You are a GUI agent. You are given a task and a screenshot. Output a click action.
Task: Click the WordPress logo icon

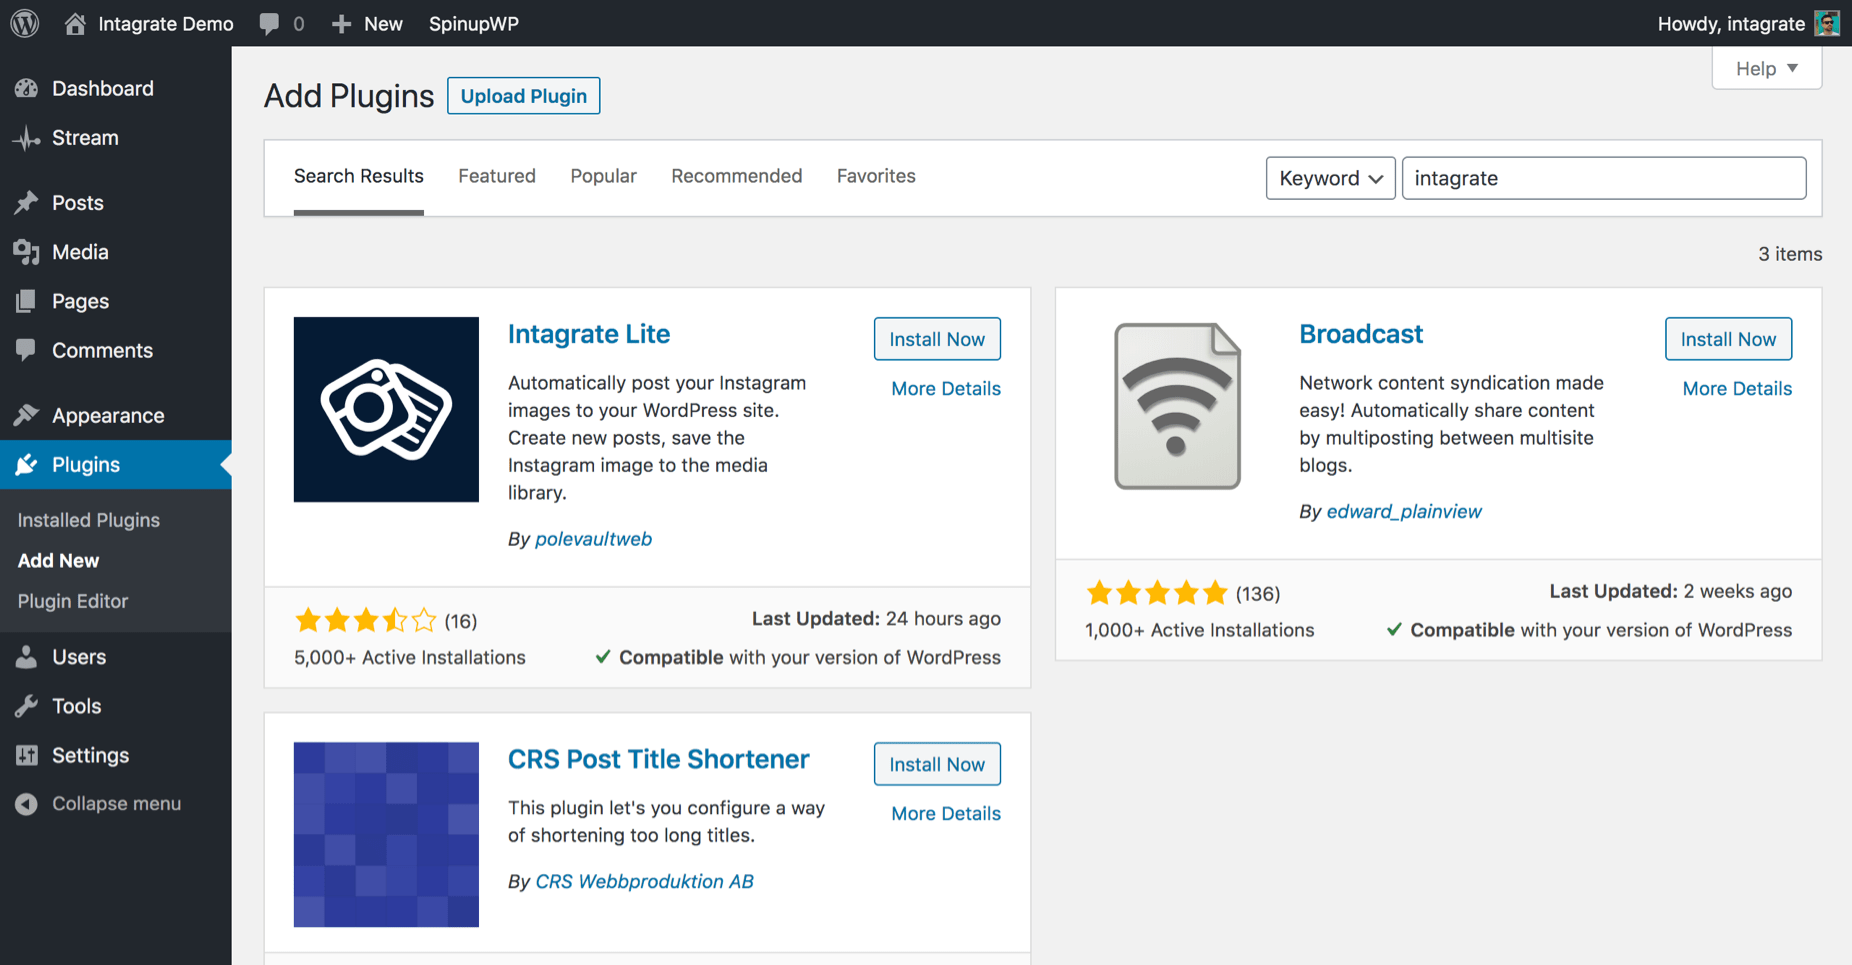[x=25, y=23]
